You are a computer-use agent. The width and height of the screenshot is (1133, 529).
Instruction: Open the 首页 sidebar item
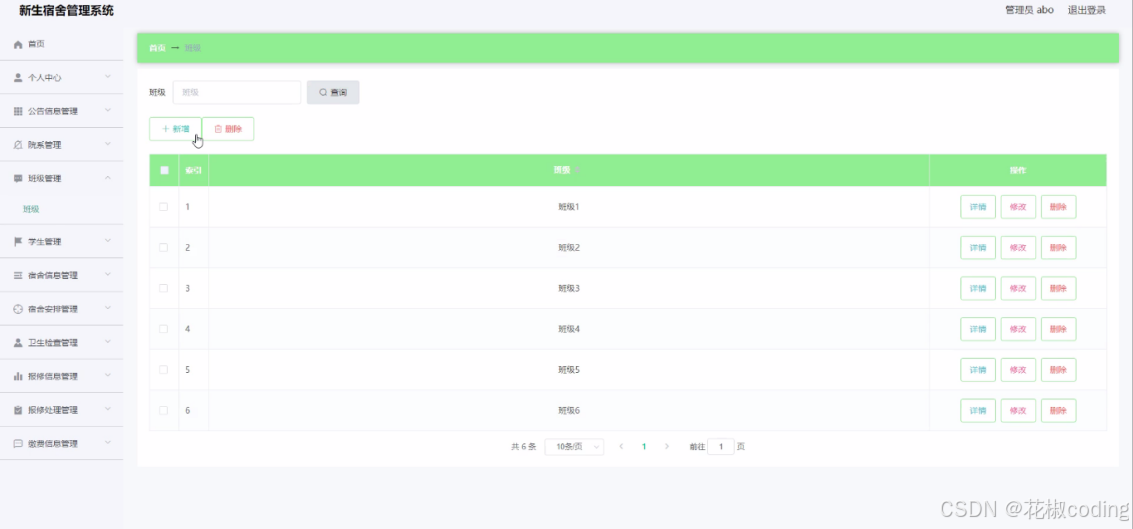[x=61, y=44]
